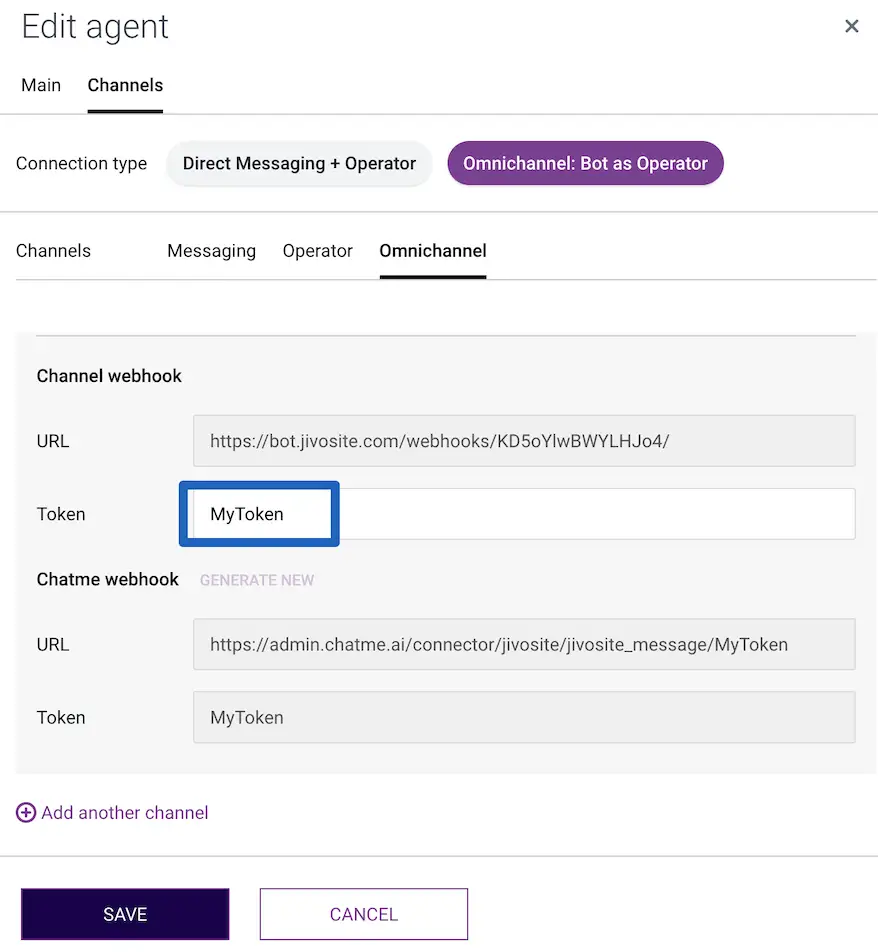878x952 pixels.
Task: Save the agent settings
Action: pos(125,914)
